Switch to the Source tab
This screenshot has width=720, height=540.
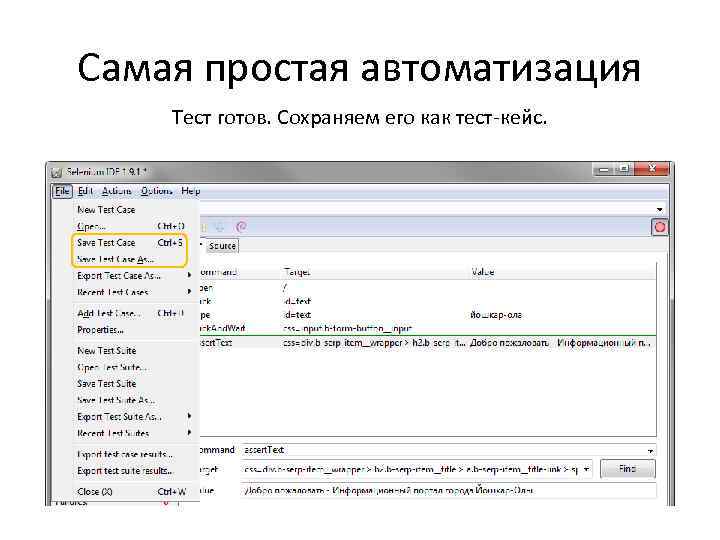222,246
